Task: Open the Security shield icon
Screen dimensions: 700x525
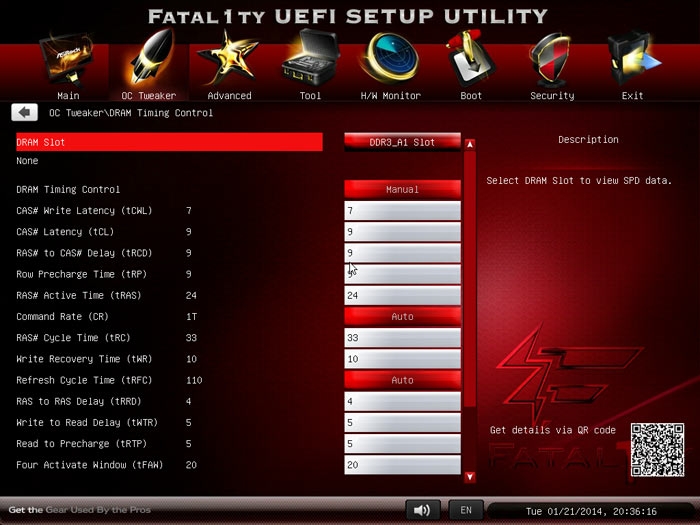Action: (550, 60)
